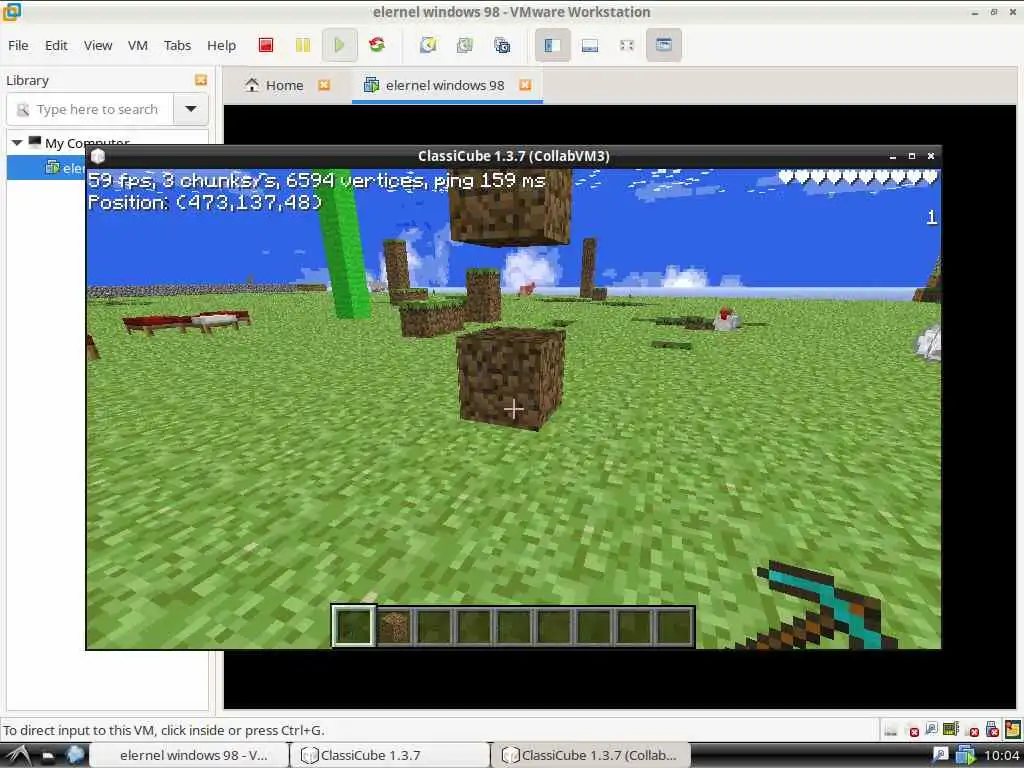Image resolution: width=1024 pixels, height=768 pixels.
Task: Open the Tabs menu
Action: pos(177,45)
